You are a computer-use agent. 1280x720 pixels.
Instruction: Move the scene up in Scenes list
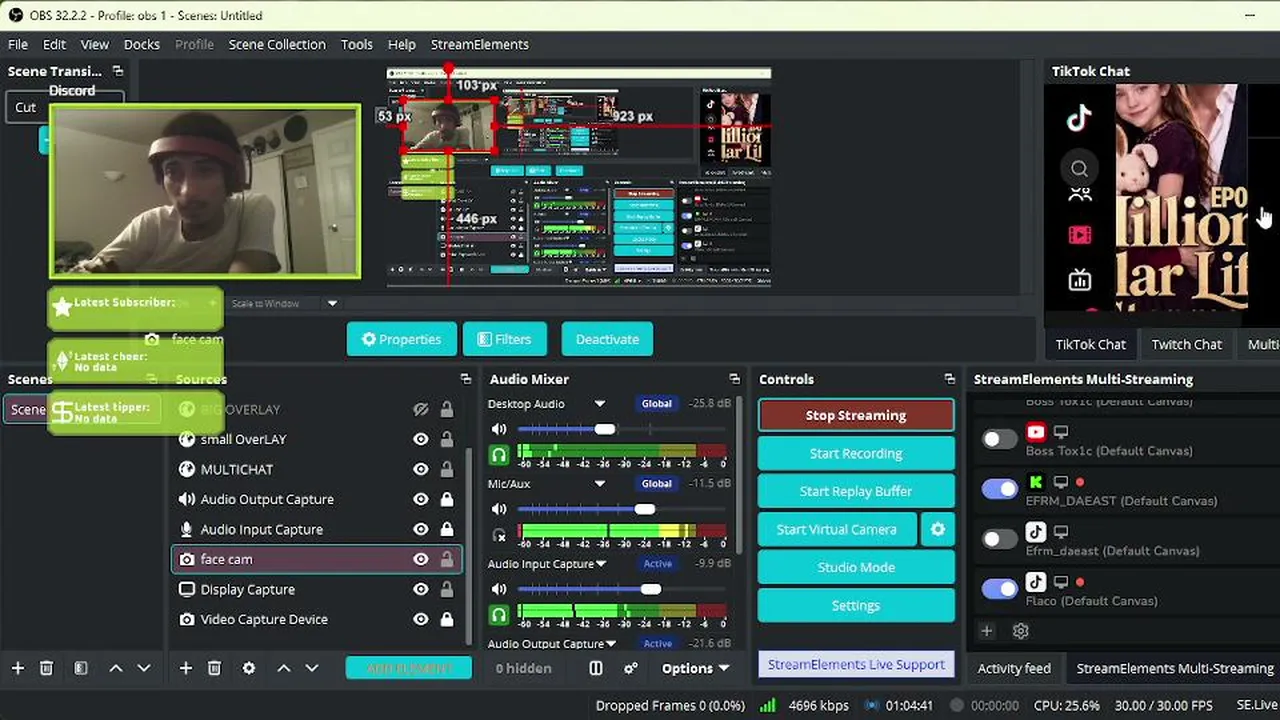click(x=115, y=668)
